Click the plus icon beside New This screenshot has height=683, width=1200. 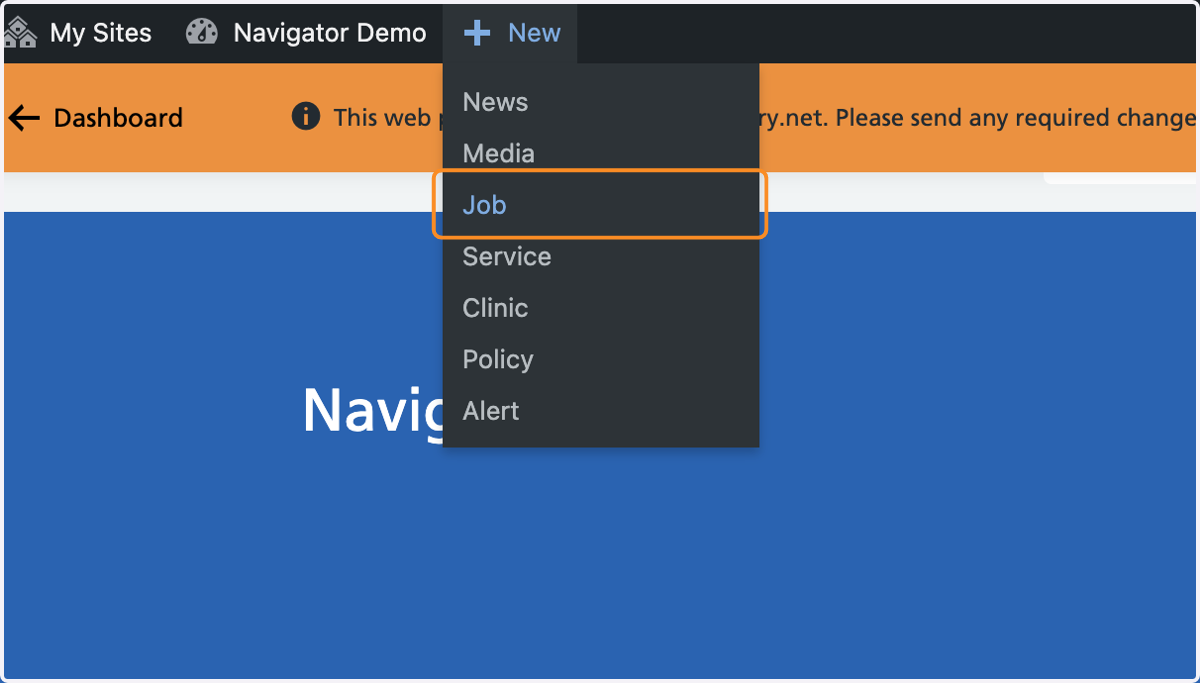tap(477, 33)
